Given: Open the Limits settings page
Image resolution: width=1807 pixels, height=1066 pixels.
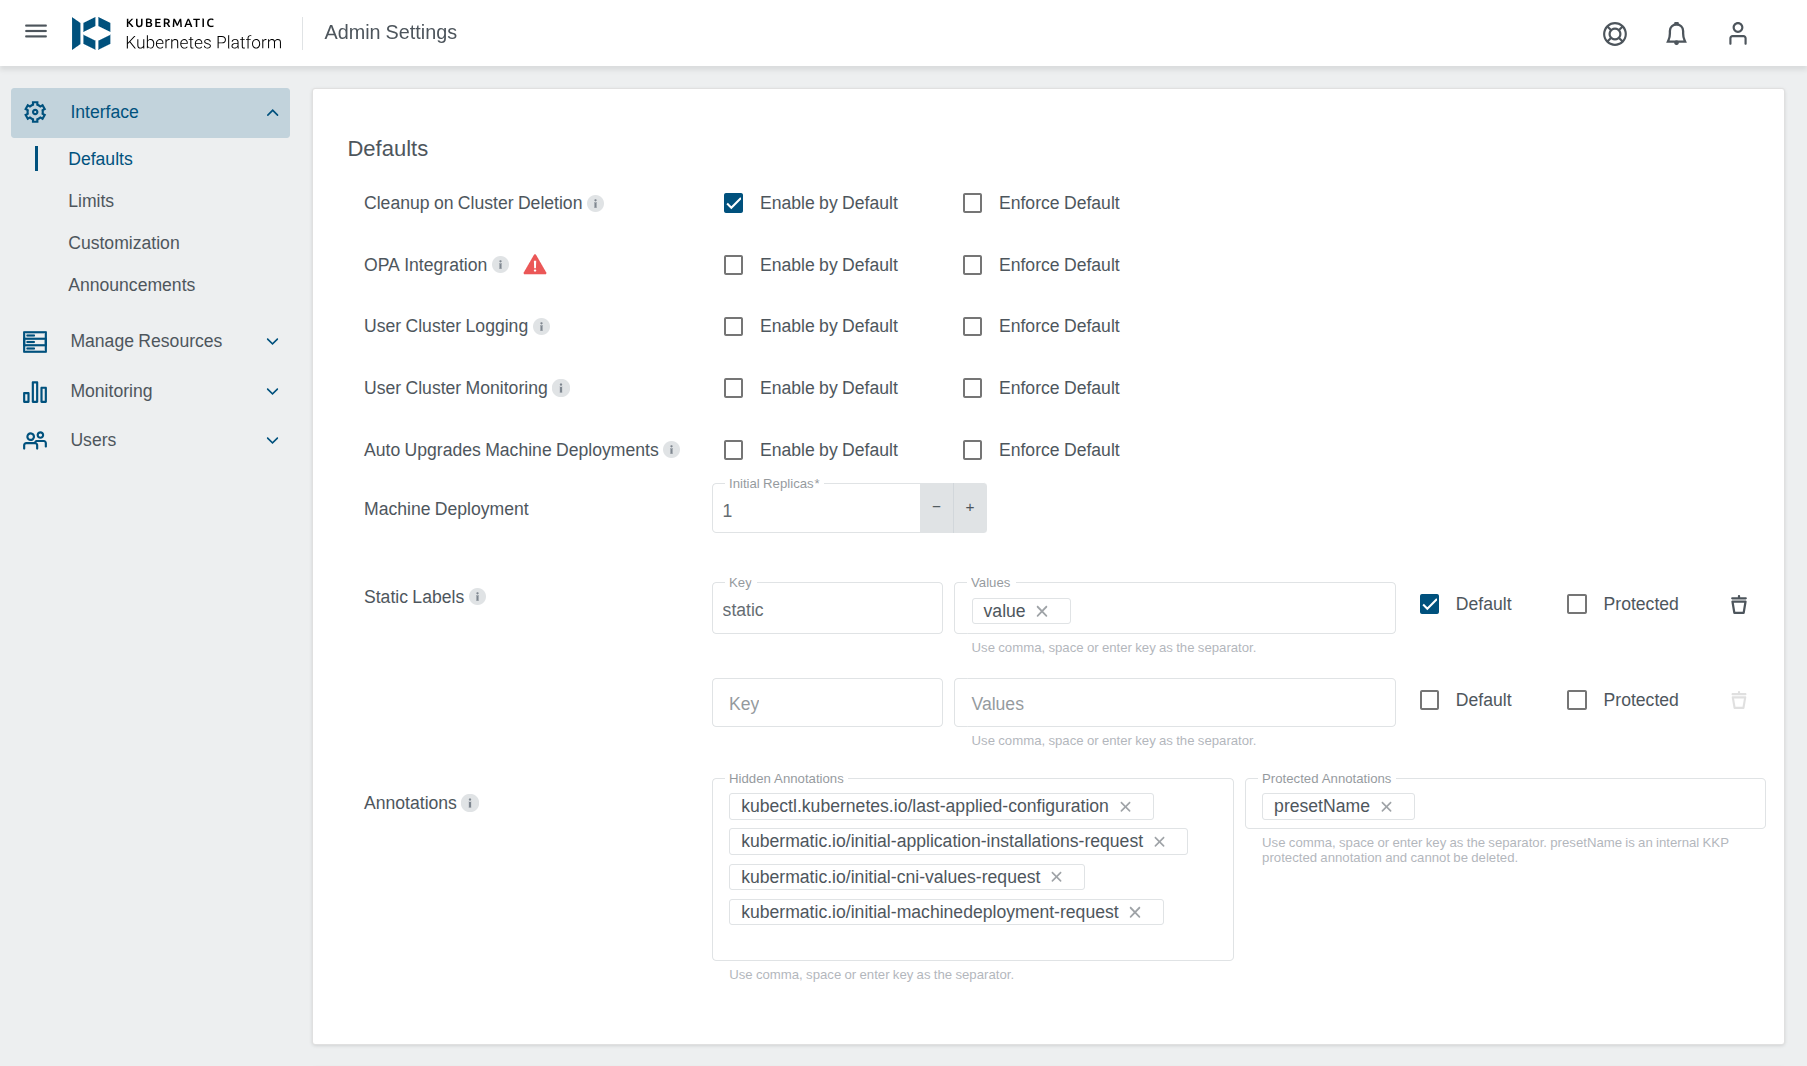Looking at the screenshot, I should (91, 201).
